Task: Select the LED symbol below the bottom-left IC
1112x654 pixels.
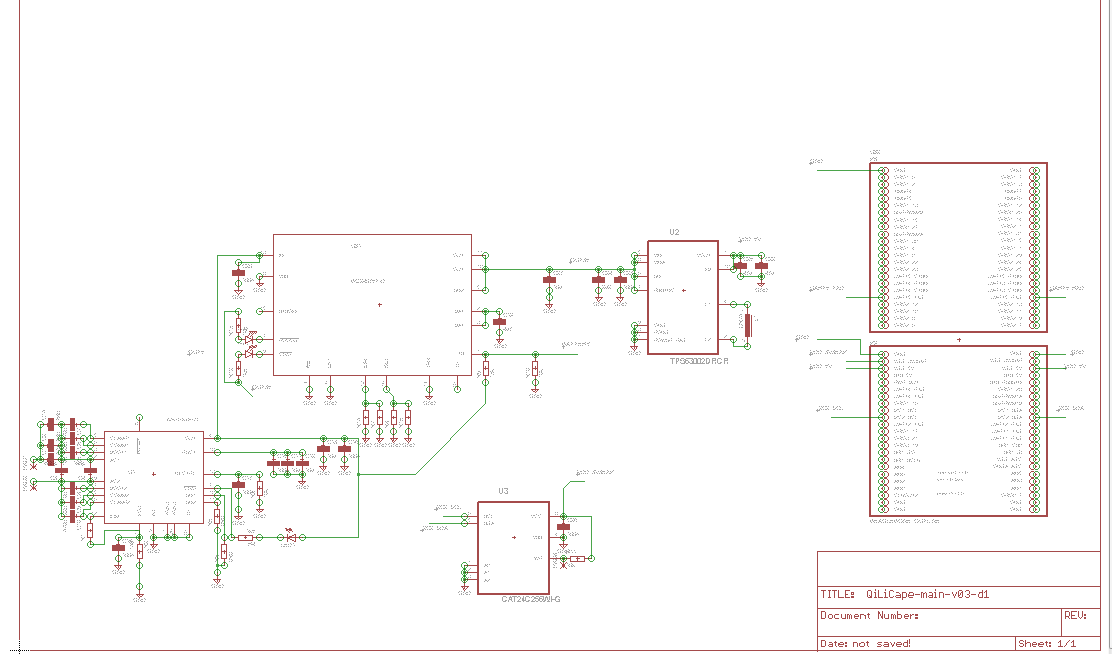Action: (x=290, y=537)
